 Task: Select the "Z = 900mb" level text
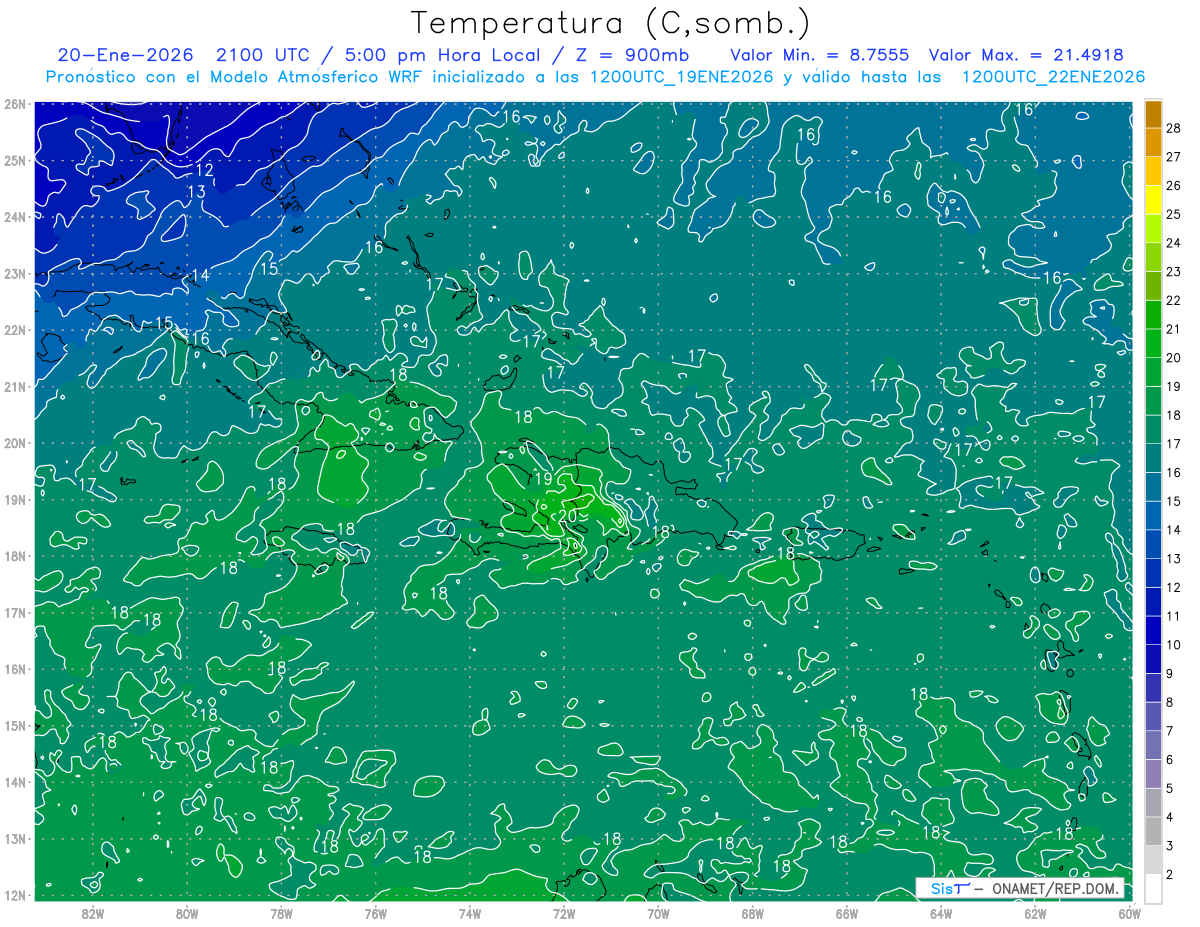point(632,55)
